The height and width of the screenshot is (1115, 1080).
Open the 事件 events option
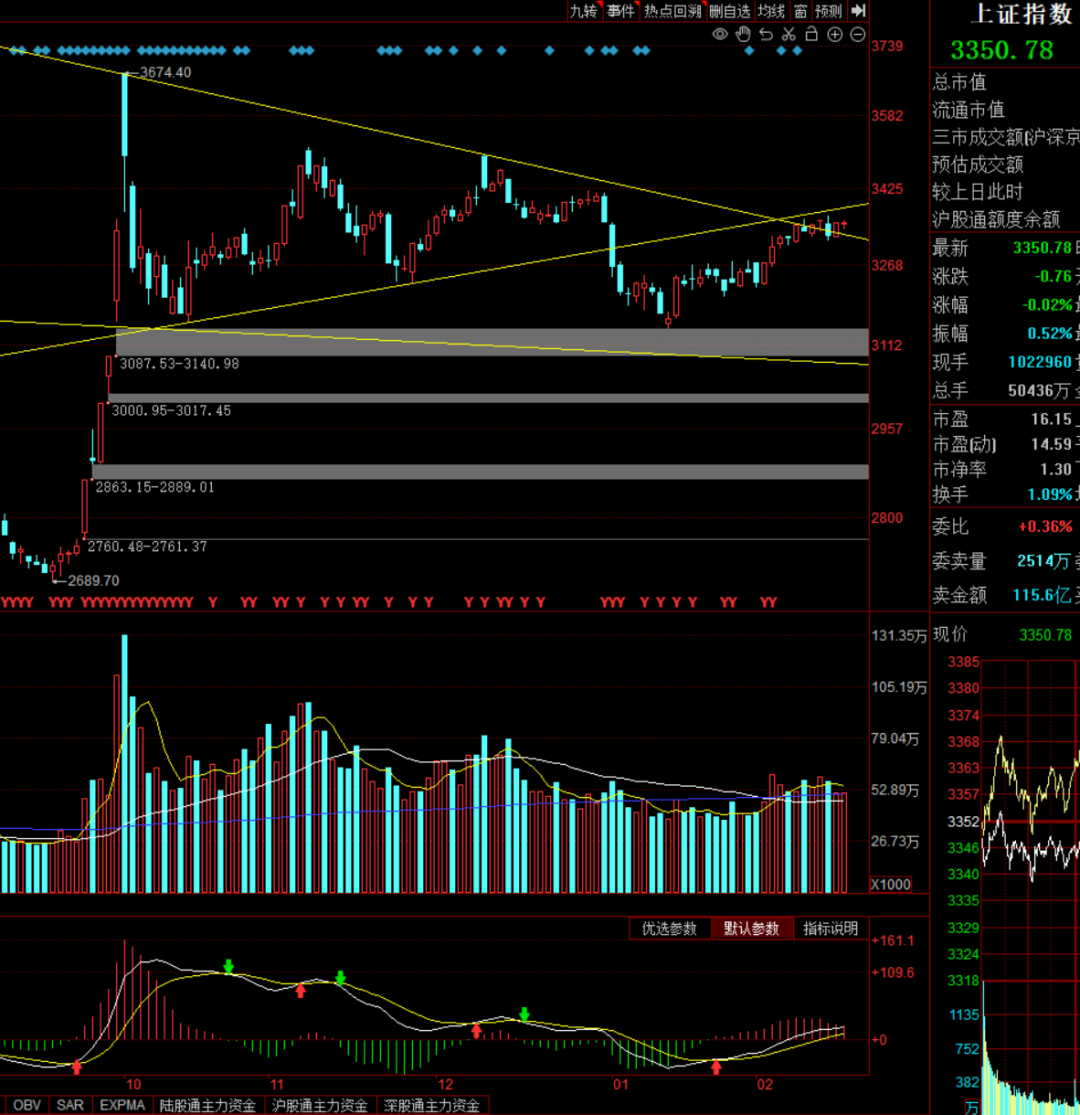pos(621,11)
